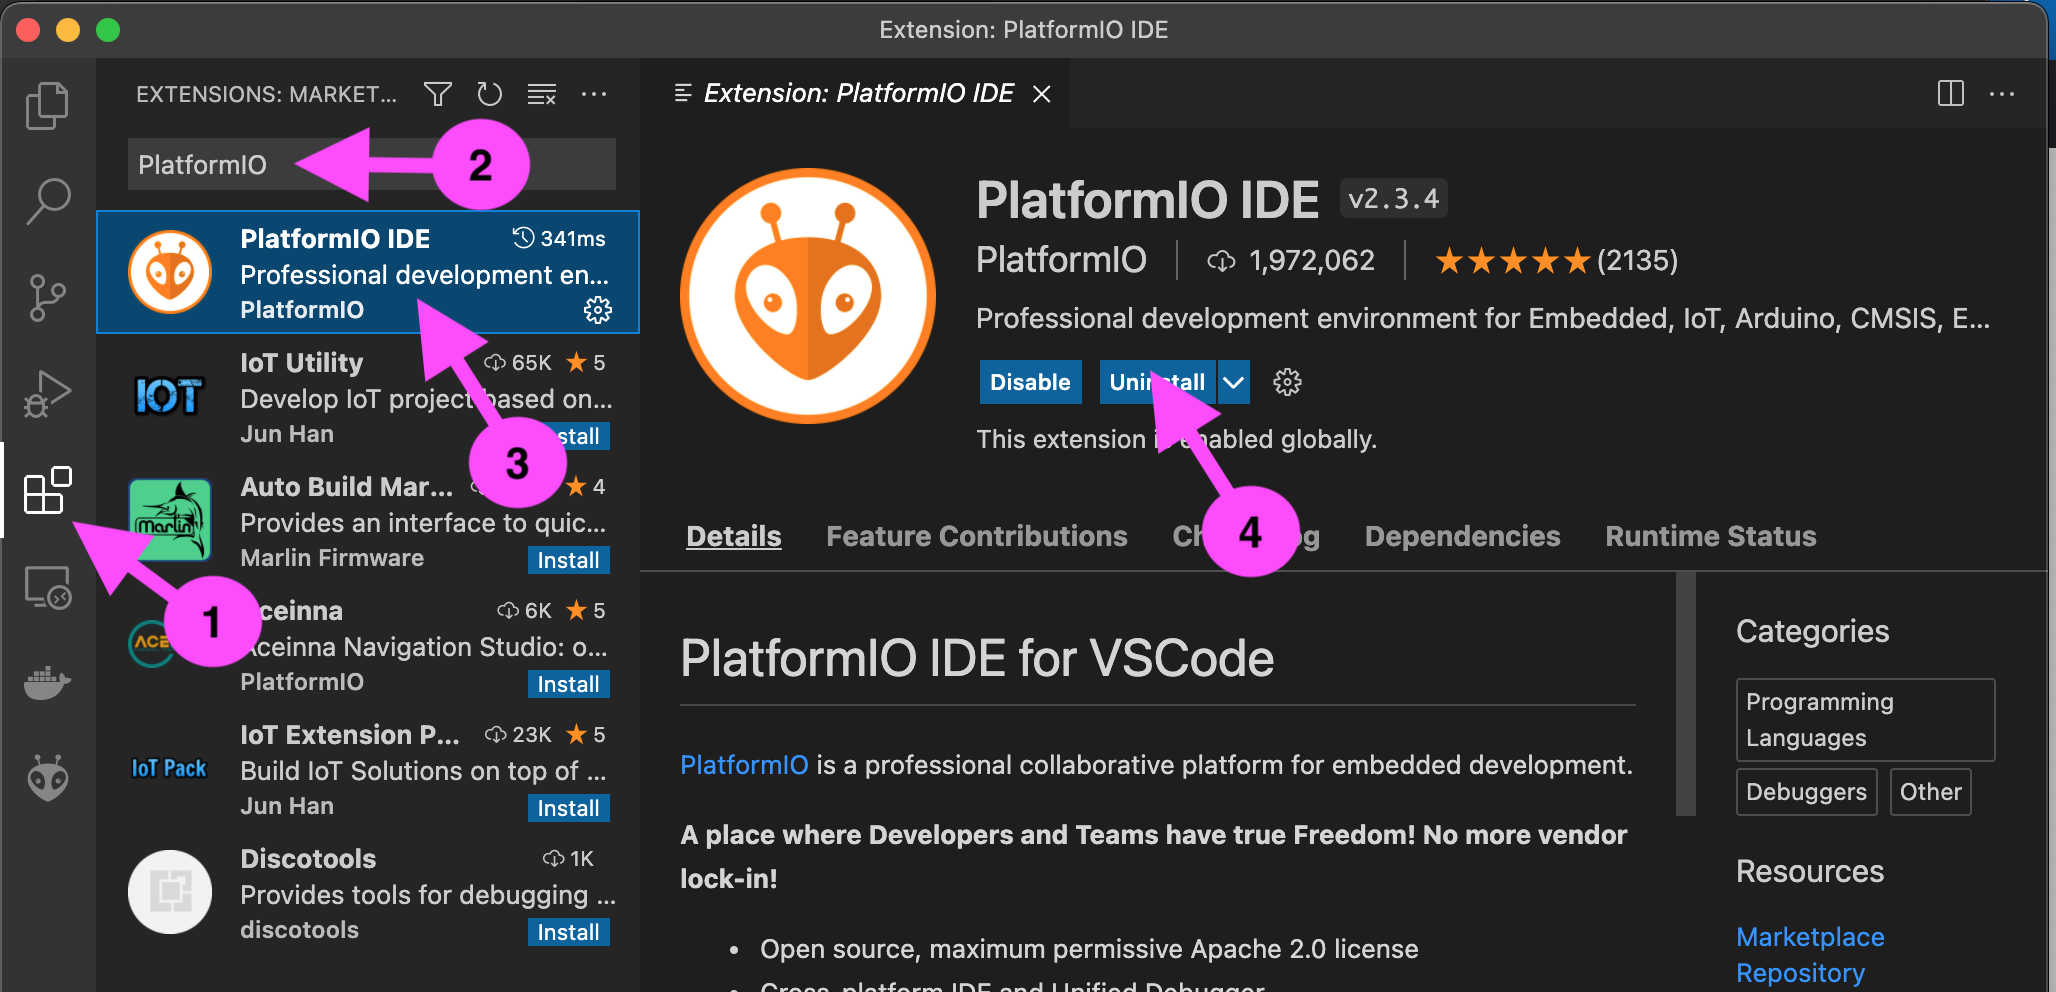The image size is (2056, 992).
Task: Switch to the Dependencies tab
Action: [x=1462, y=536]
